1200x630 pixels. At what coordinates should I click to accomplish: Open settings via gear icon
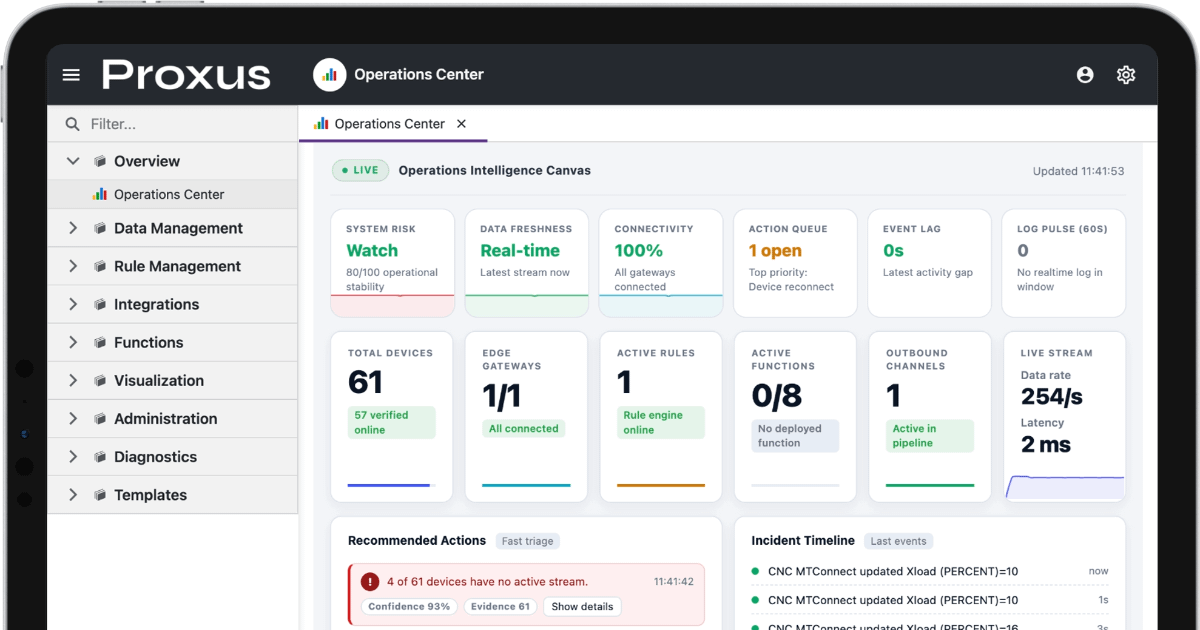click(1126, 75)
